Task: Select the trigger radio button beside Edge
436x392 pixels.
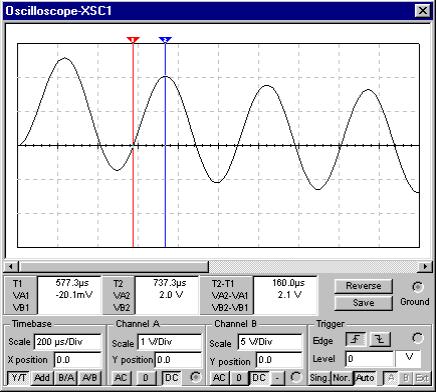Action: [417, 338]
